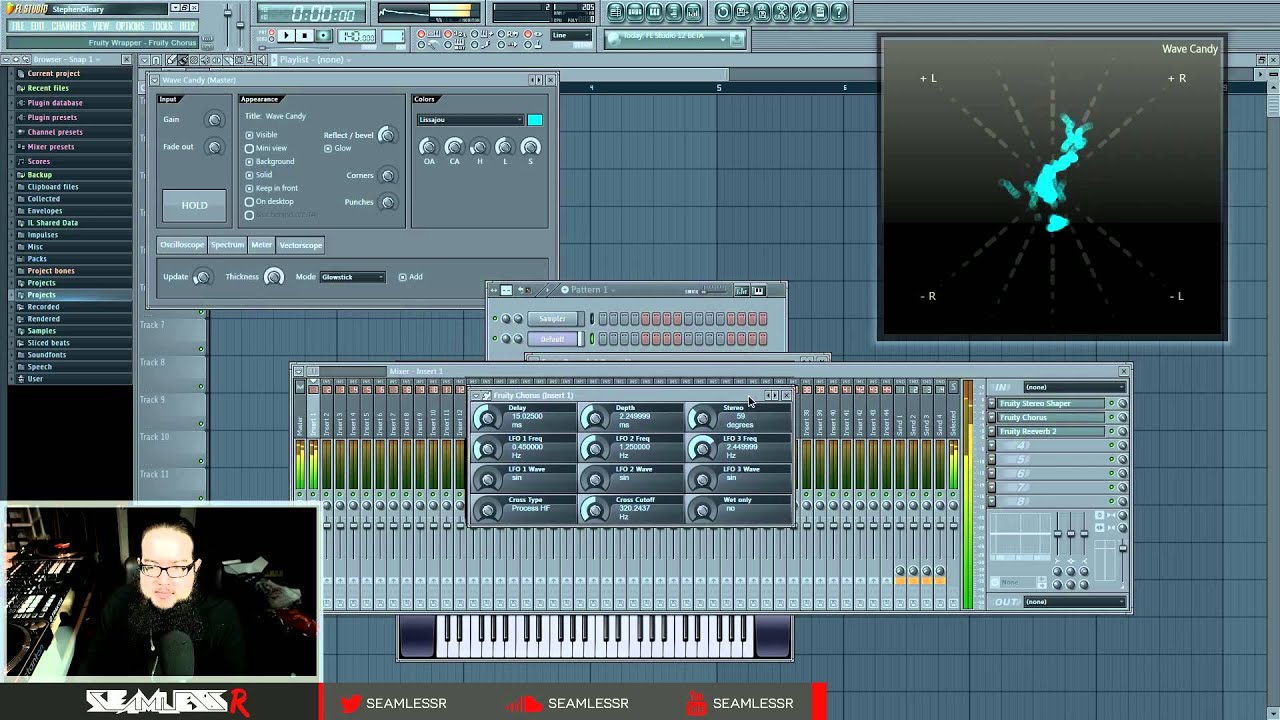
Task: Click the Corners knob
Action: pyautogui.click(x=388, y=176)
